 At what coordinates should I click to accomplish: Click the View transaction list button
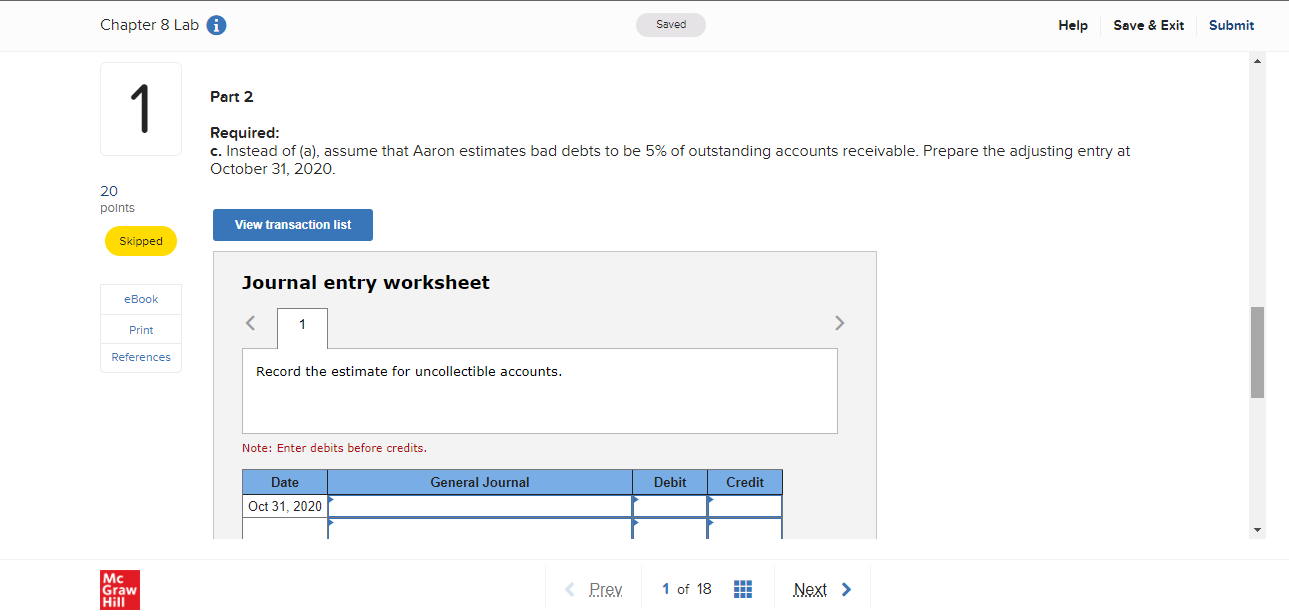[x=292, y=224]
